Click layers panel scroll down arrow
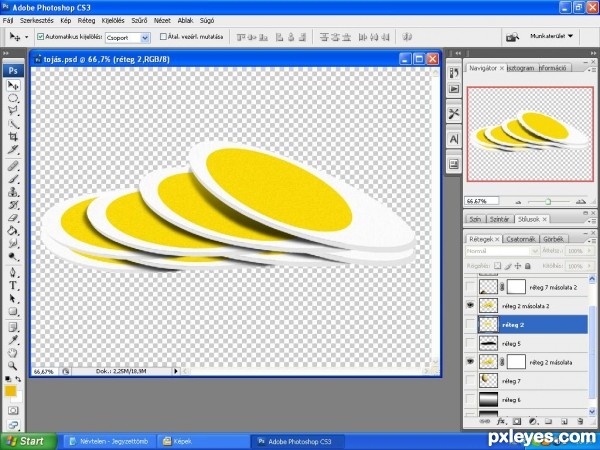 (592, 411)
